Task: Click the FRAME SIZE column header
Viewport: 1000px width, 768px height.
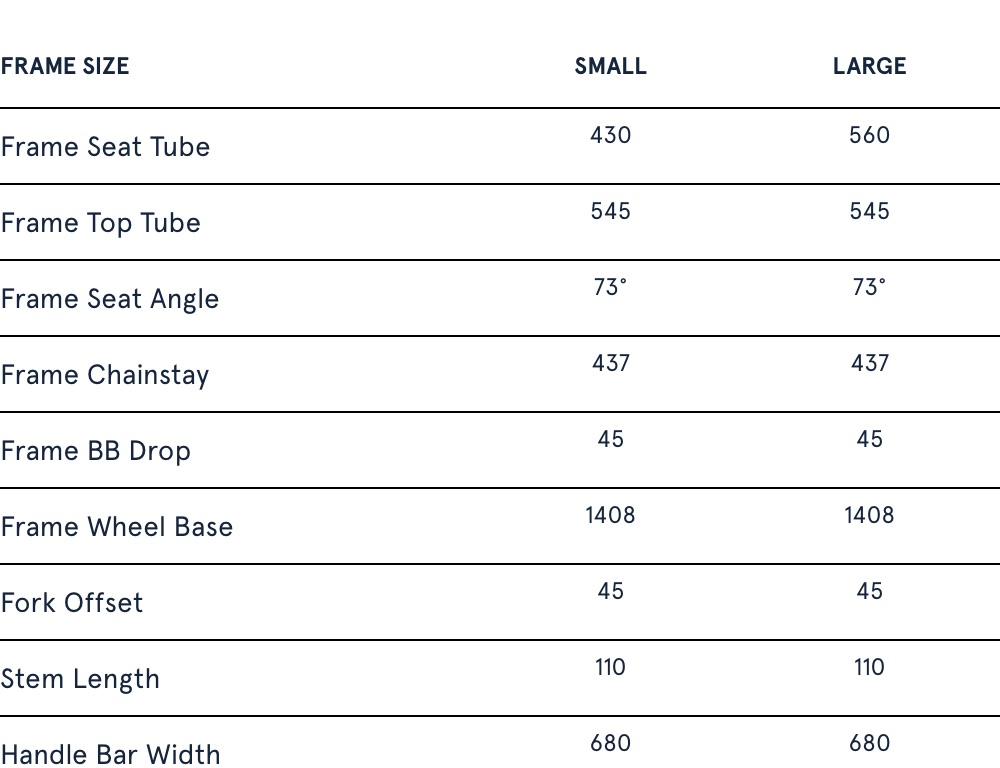Action: (x=65, y=67)
